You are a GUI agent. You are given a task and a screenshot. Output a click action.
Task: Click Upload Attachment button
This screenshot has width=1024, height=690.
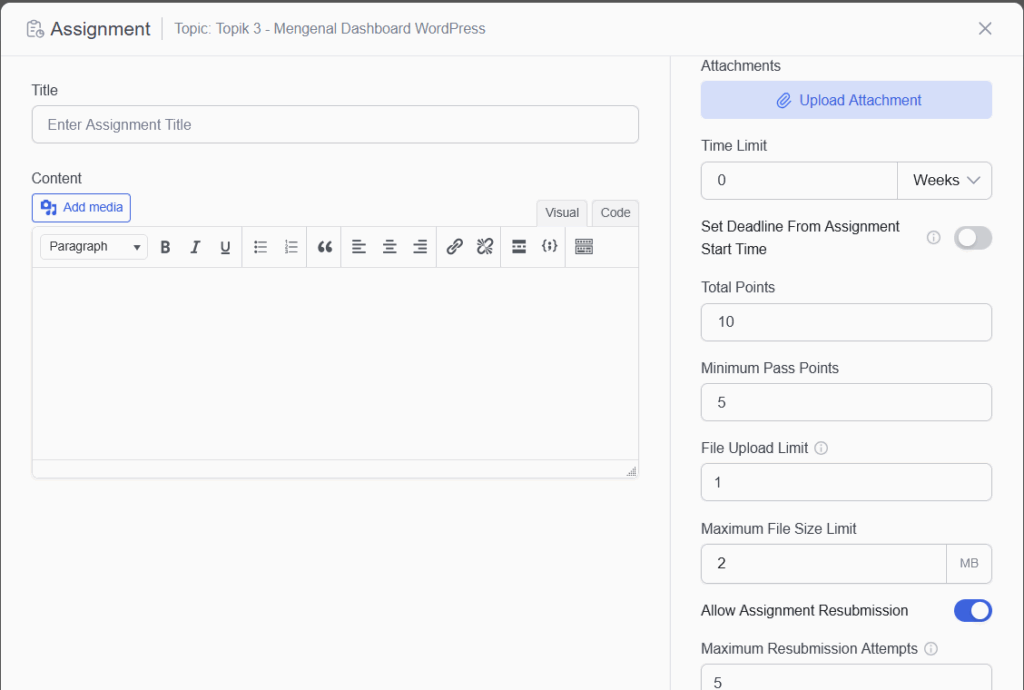(846, 100)
